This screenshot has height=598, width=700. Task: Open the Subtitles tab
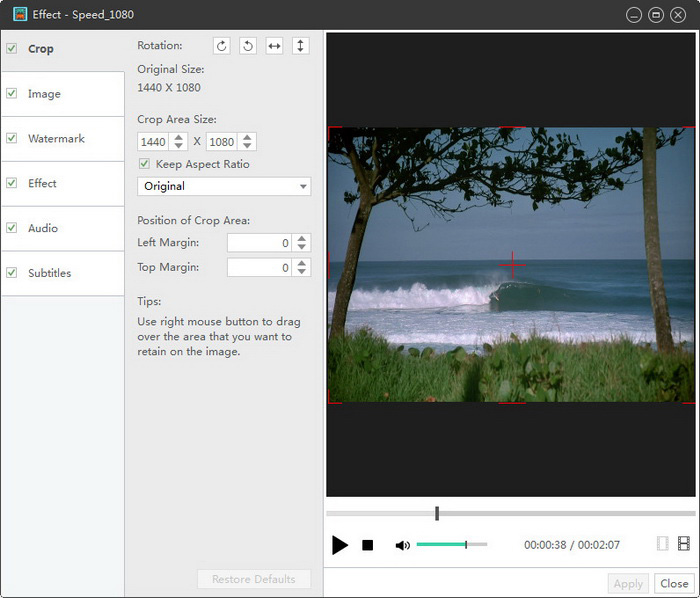(50, 273)
